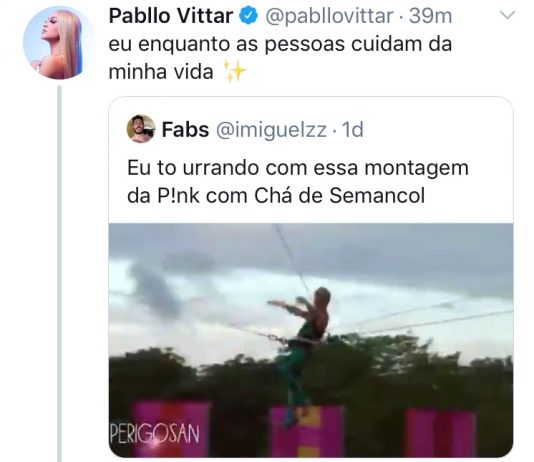Click the 1d timestamp on the quoted tweet

(x=352, y=130)
